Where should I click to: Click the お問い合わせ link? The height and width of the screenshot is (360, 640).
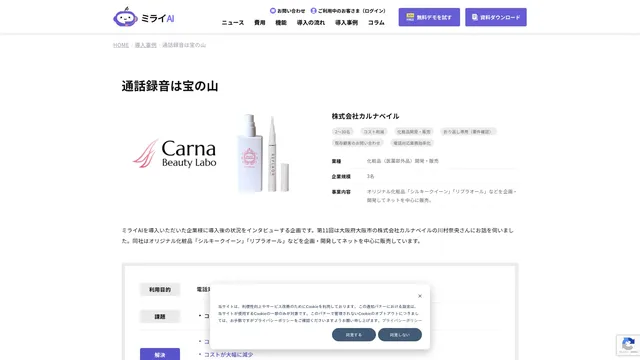coord(291,11)
